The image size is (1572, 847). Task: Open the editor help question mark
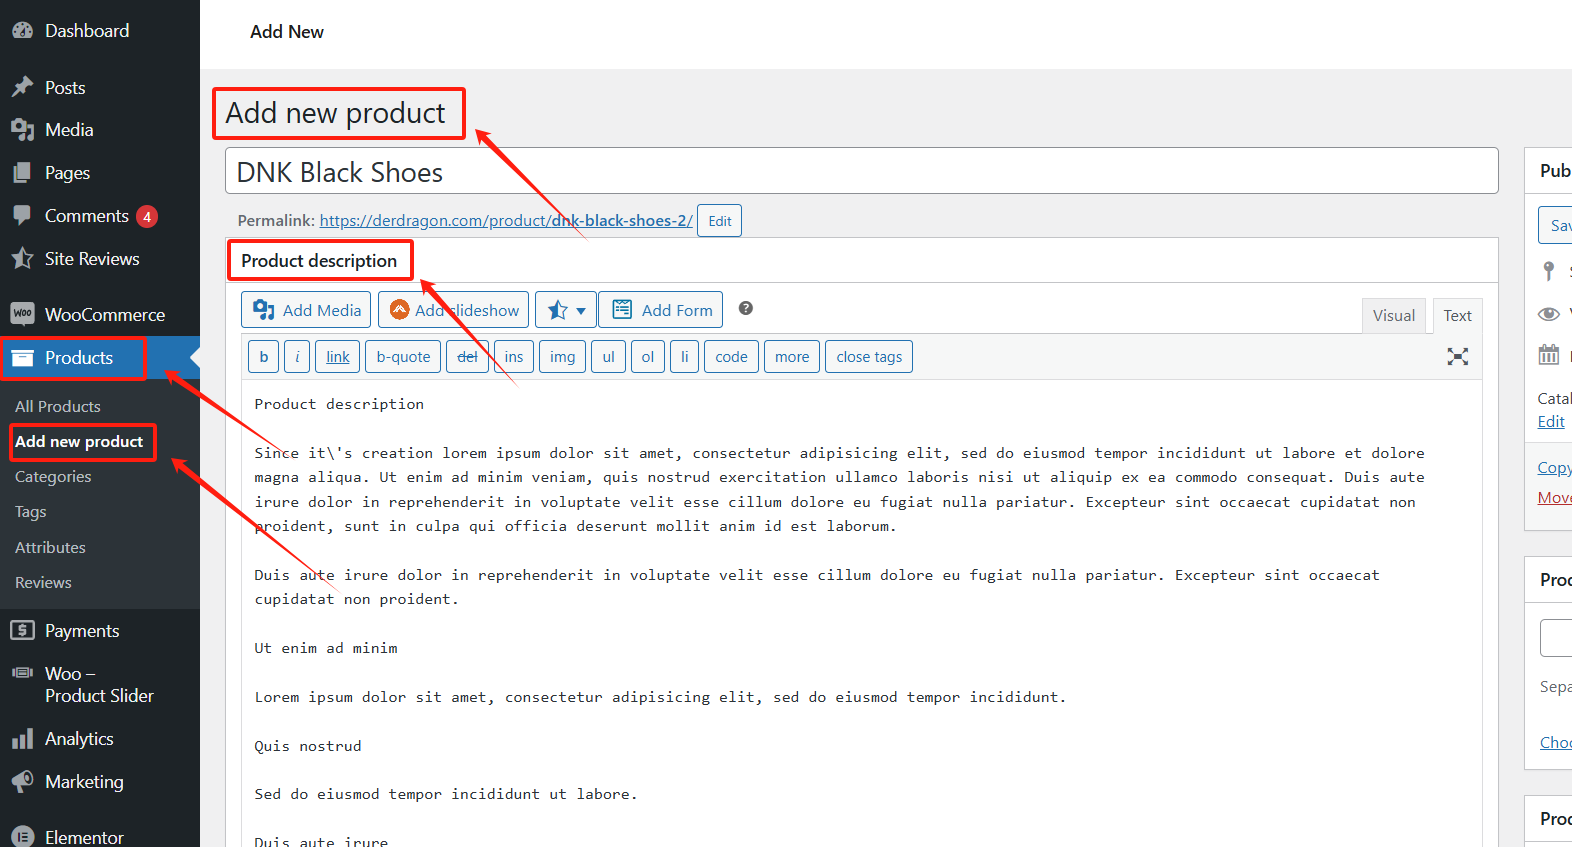pyautogui.click(x=746, y=308)
